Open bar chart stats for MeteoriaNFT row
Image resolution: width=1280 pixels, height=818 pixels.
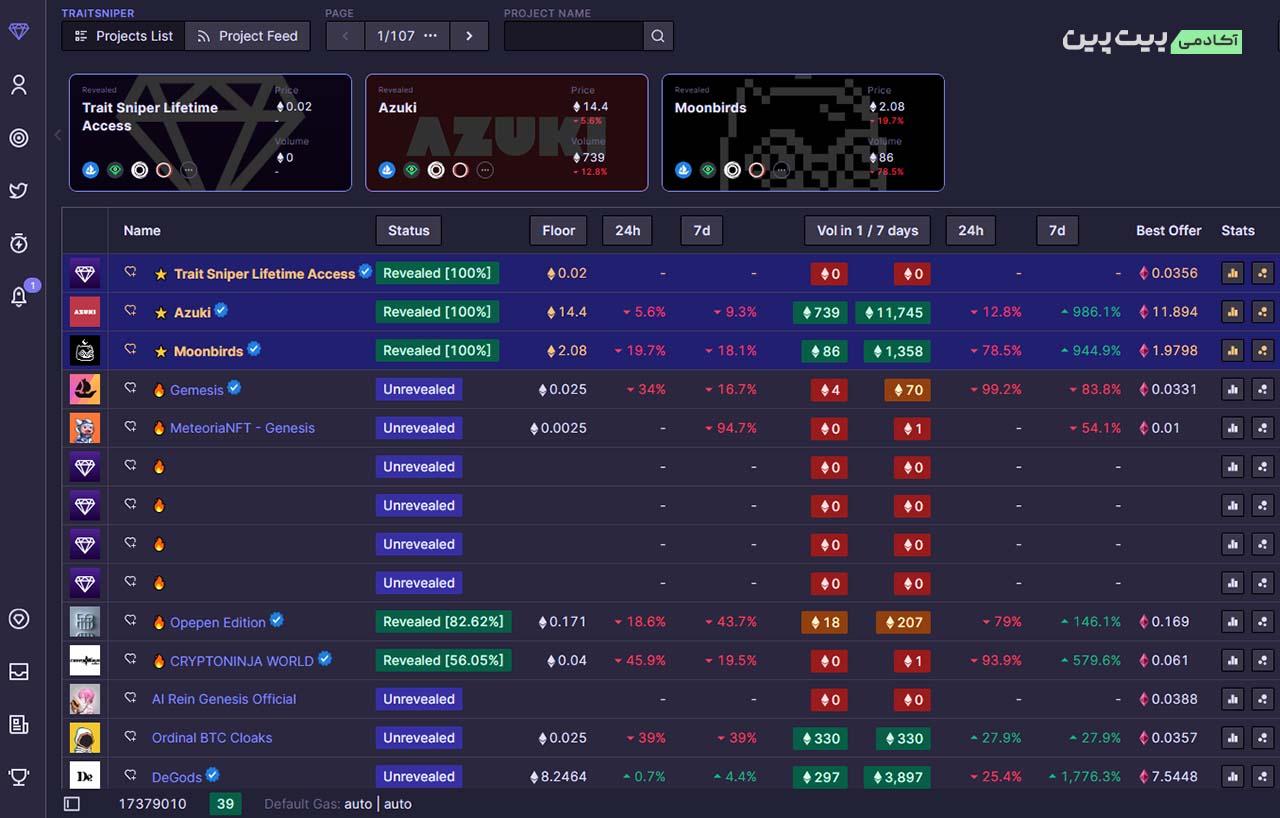(1232, 428)
